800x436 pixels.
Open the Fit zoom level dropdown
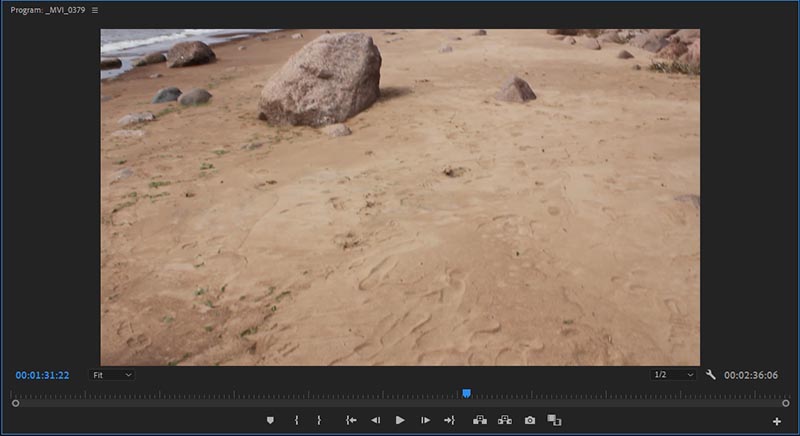112,375
